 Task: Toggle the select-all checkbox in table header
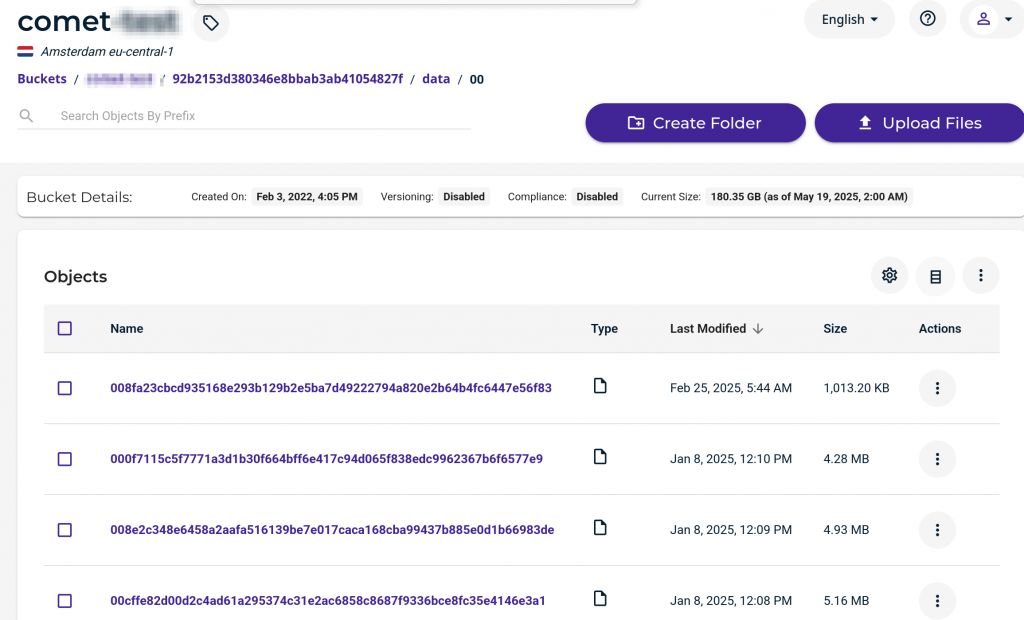click(x=65, y=328)
